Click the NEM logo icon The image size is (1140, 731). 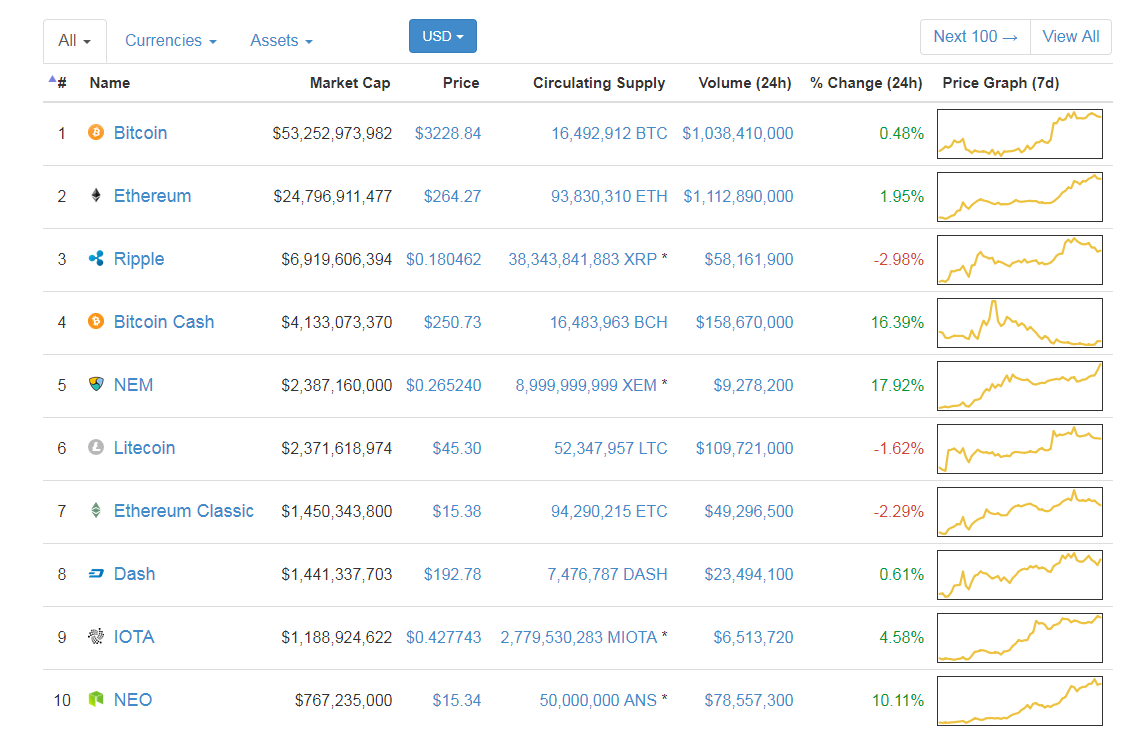[96, 384]
